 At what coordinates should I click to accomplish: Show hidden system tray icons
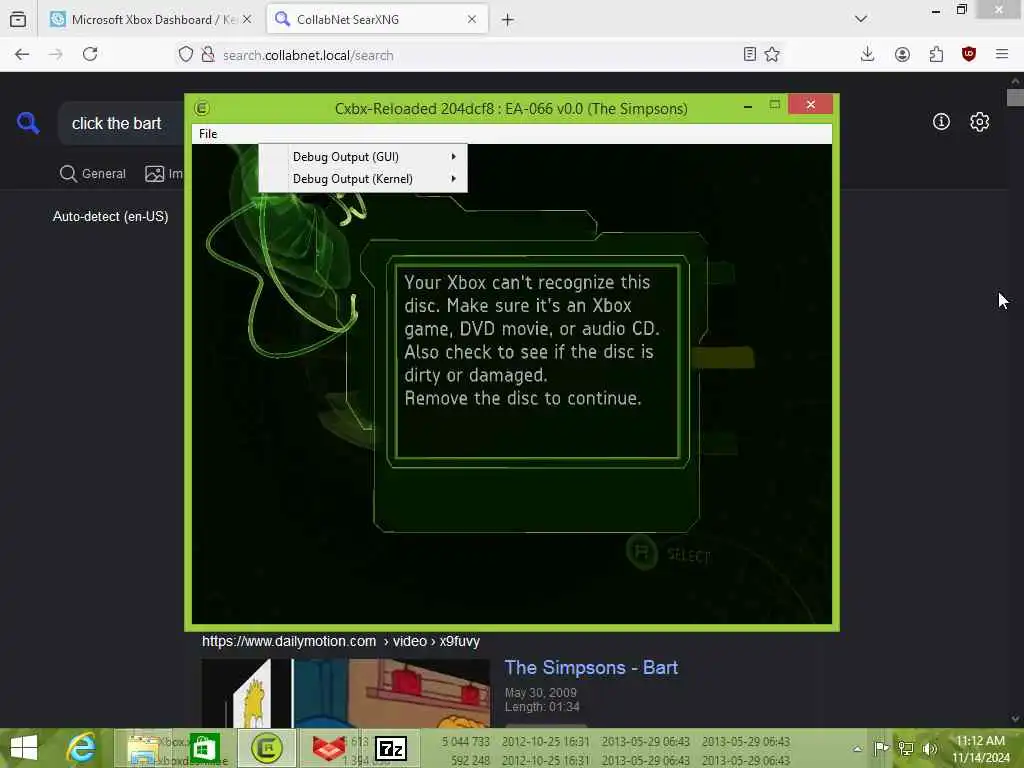coord(857,749)
